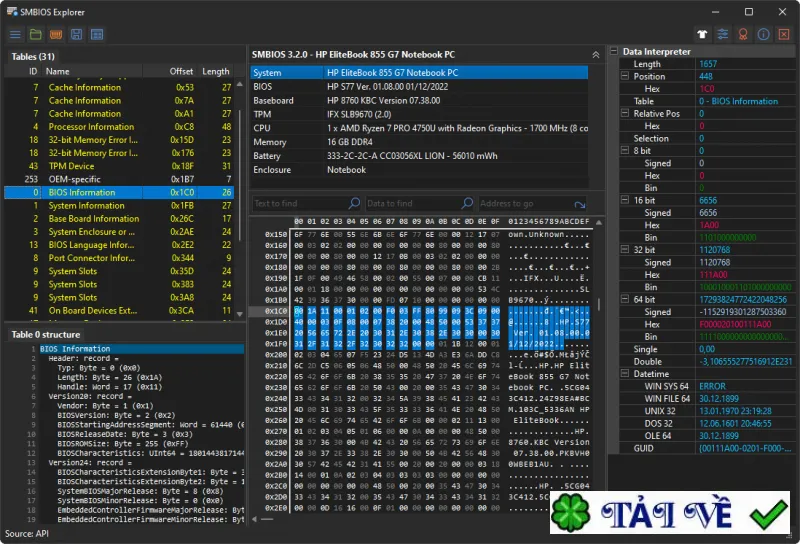
Task: Click the Text to find field
Action: pyautogui.click(x=300, y=204)
